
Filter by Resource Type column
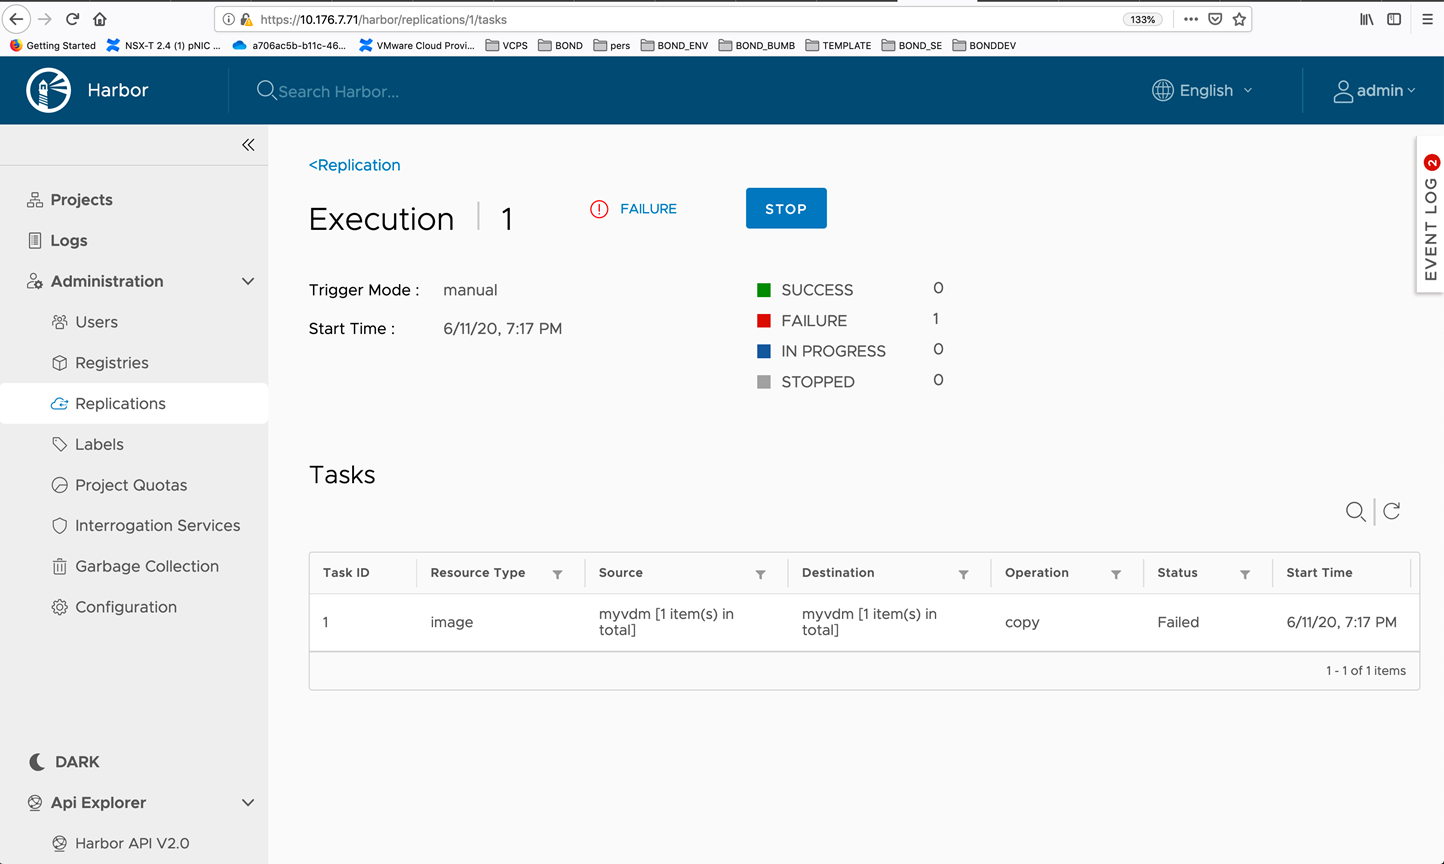558,574
